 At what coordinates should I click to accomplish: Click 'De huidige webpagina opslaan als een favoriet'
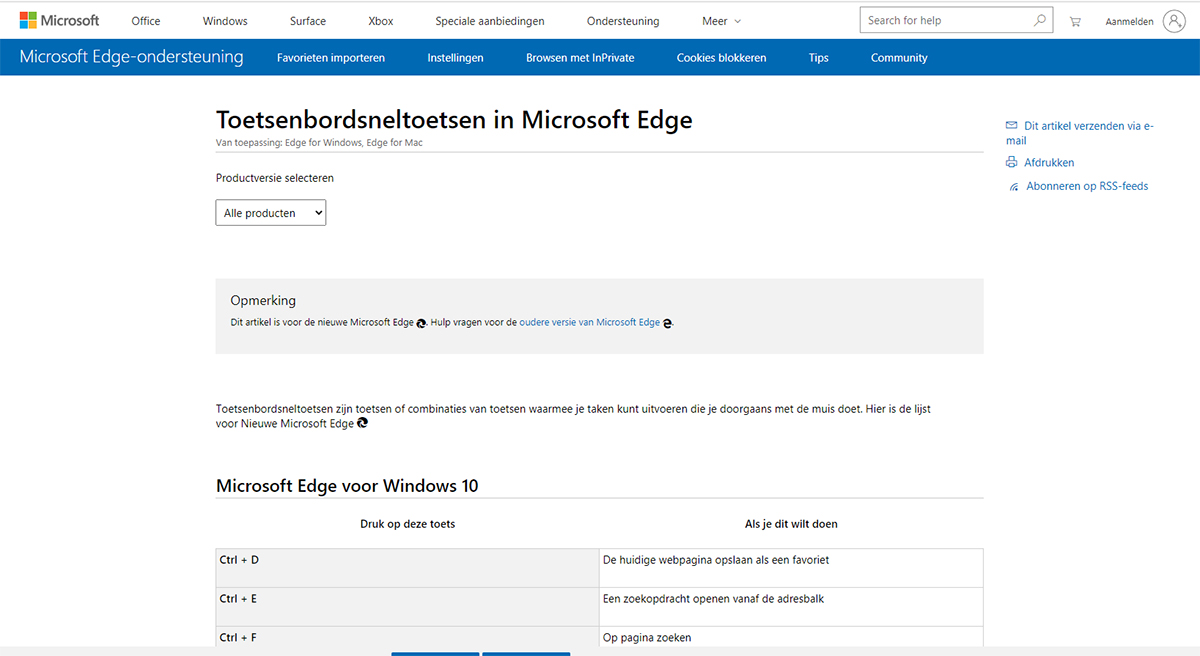716,560
